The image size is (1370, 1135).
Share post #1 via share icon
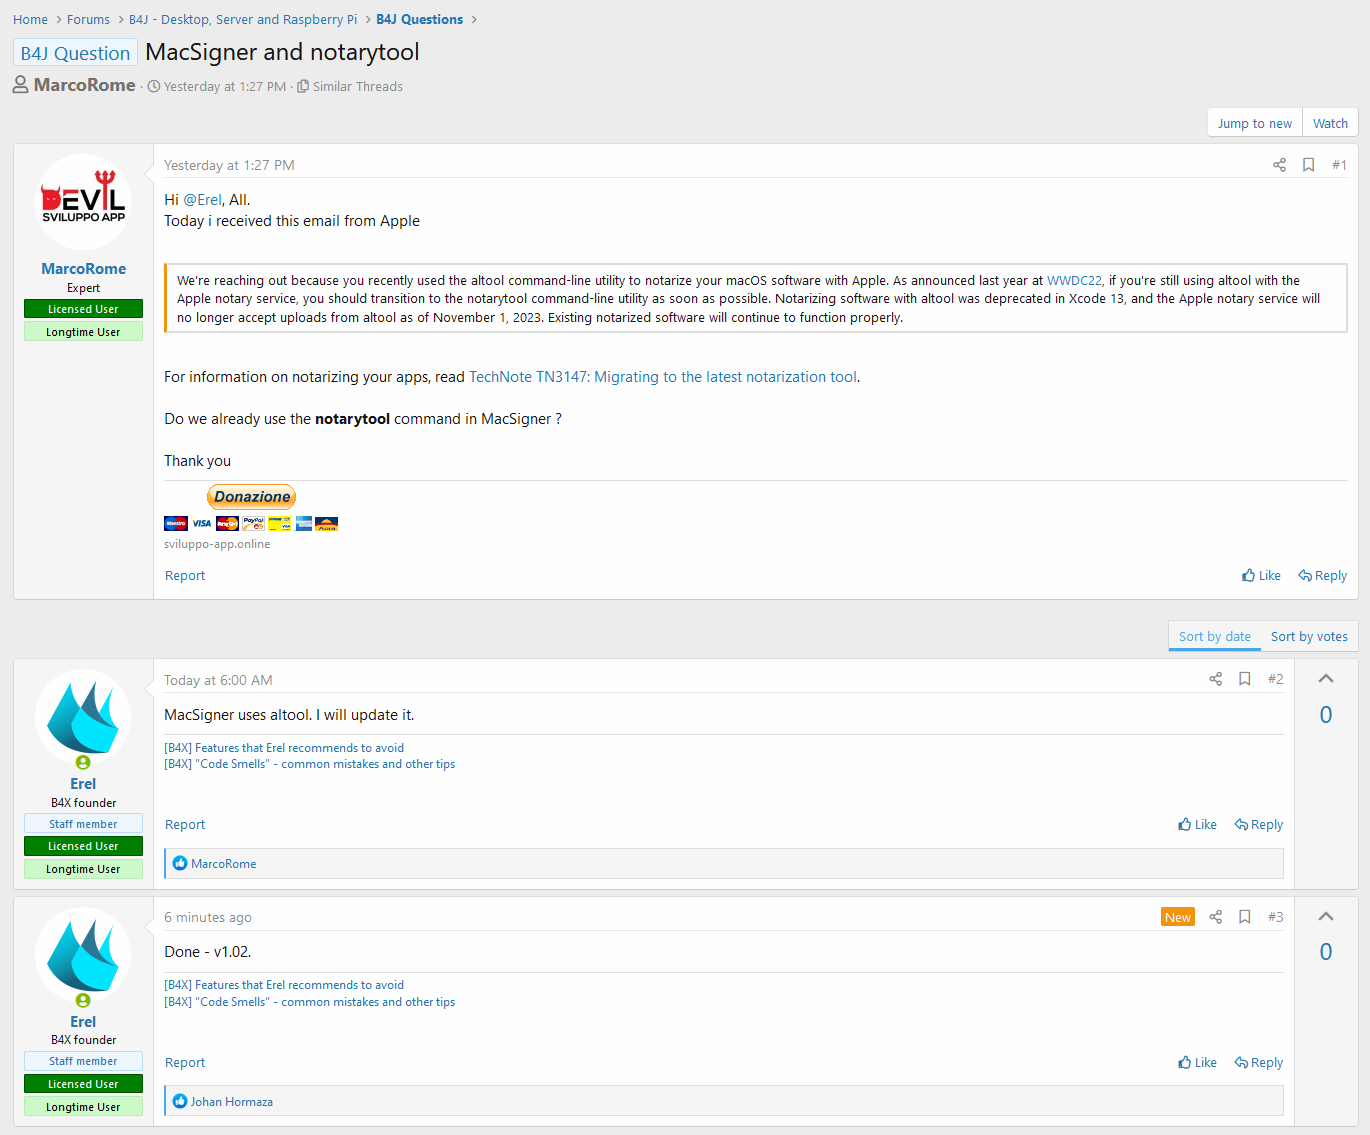(x=1279, y=165)
